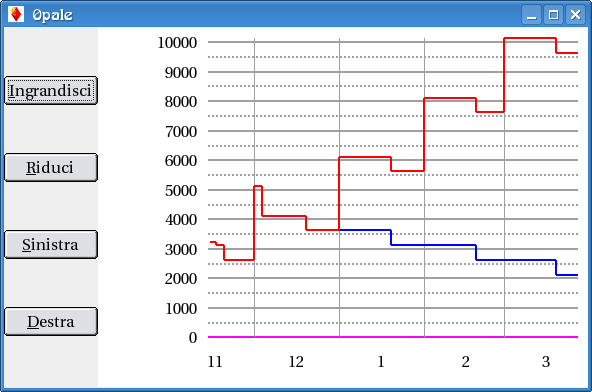Click the red line's top plateau above 10000
592x392 pixels.
[530, 38]
